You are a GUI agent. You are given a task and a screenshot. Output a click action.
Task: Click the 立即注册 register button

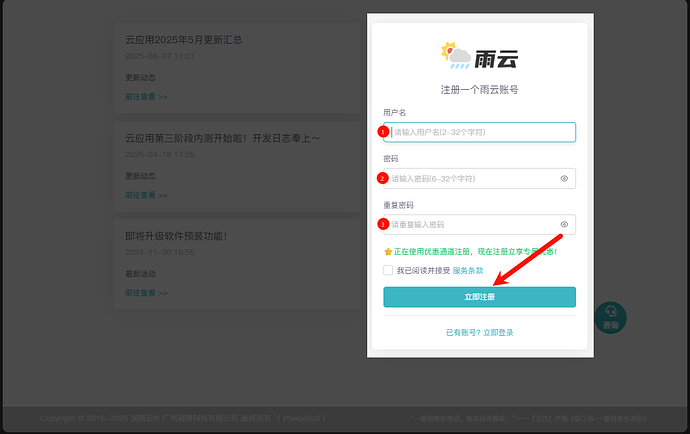pyautogui.click(x=479, y=297)
